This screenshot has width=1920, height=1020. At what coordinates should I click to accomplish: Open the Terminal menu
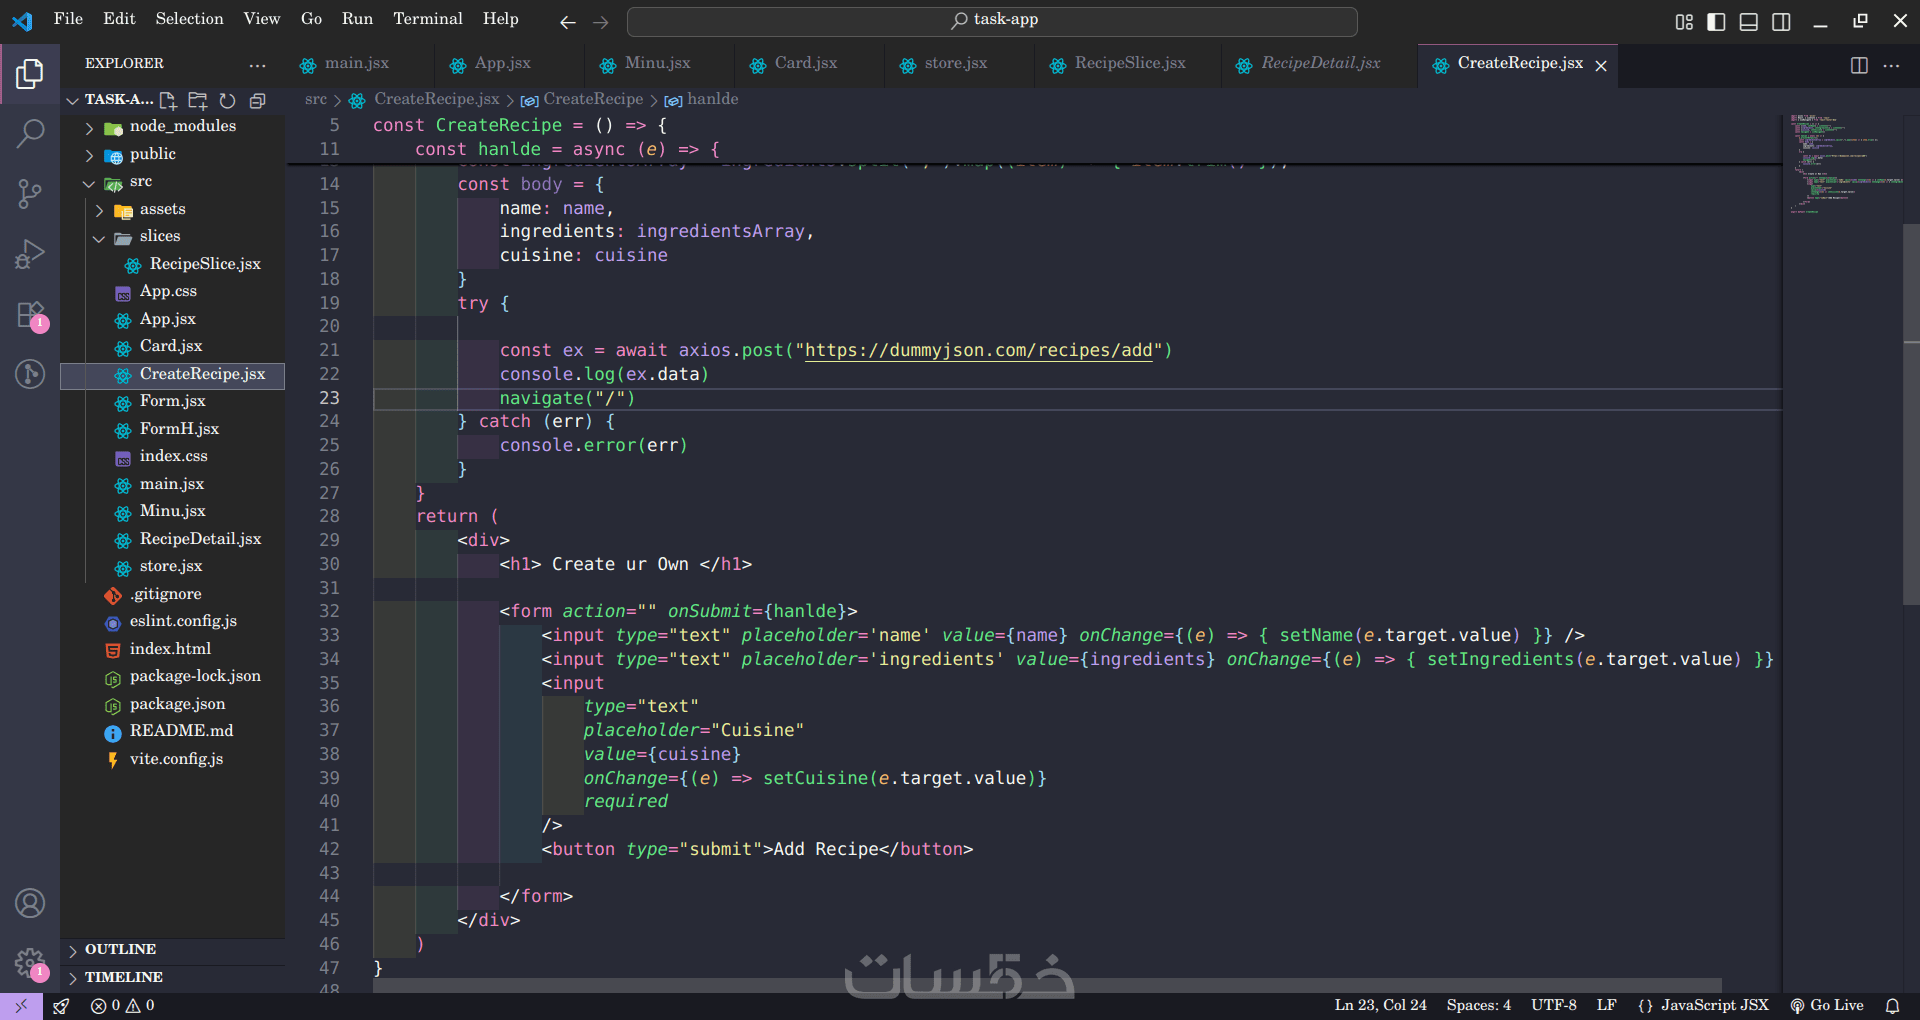tap(427, 19)
